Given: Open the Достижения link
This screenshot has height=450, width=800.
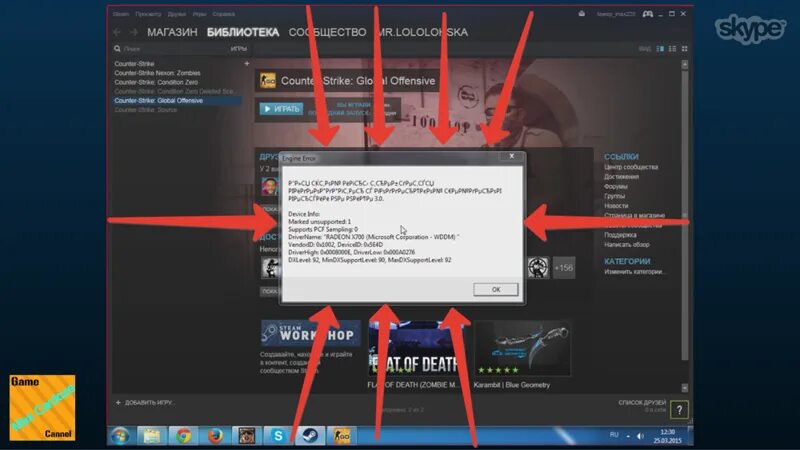Looking at the screenshot, I should coord(621,177).
